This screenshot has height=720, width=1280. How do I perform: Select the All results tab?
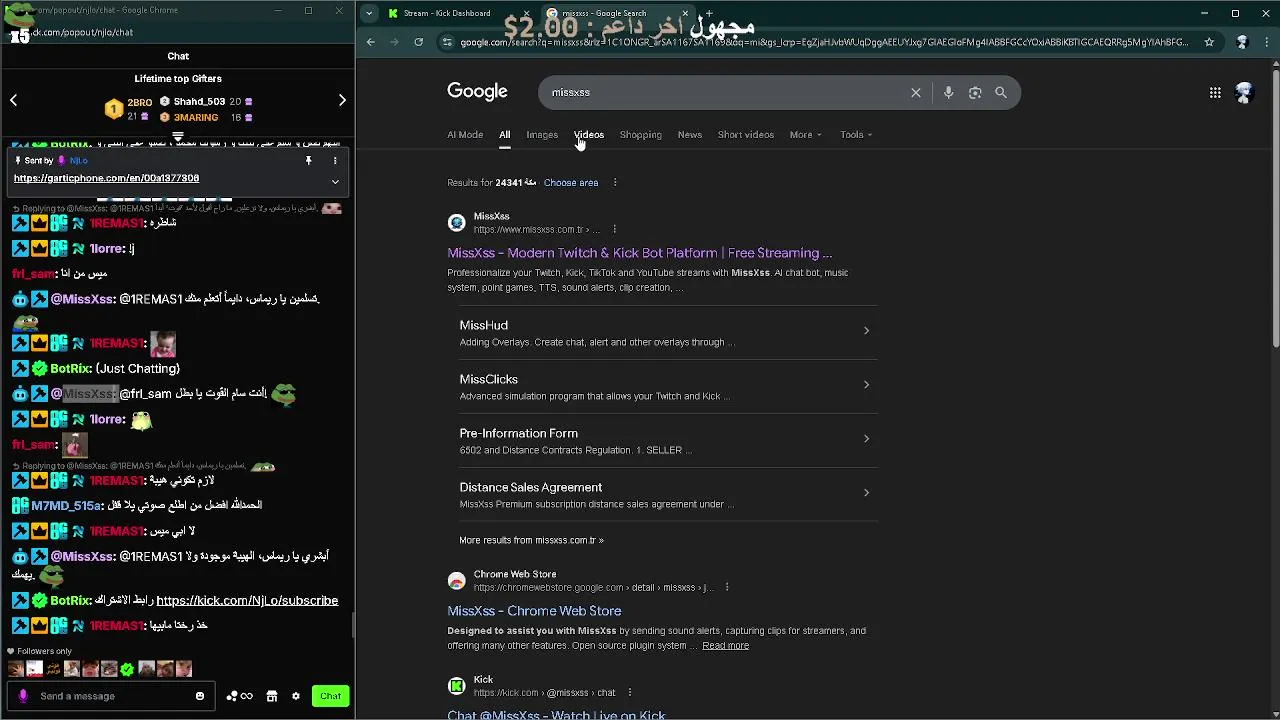click(x=504, y=134)
